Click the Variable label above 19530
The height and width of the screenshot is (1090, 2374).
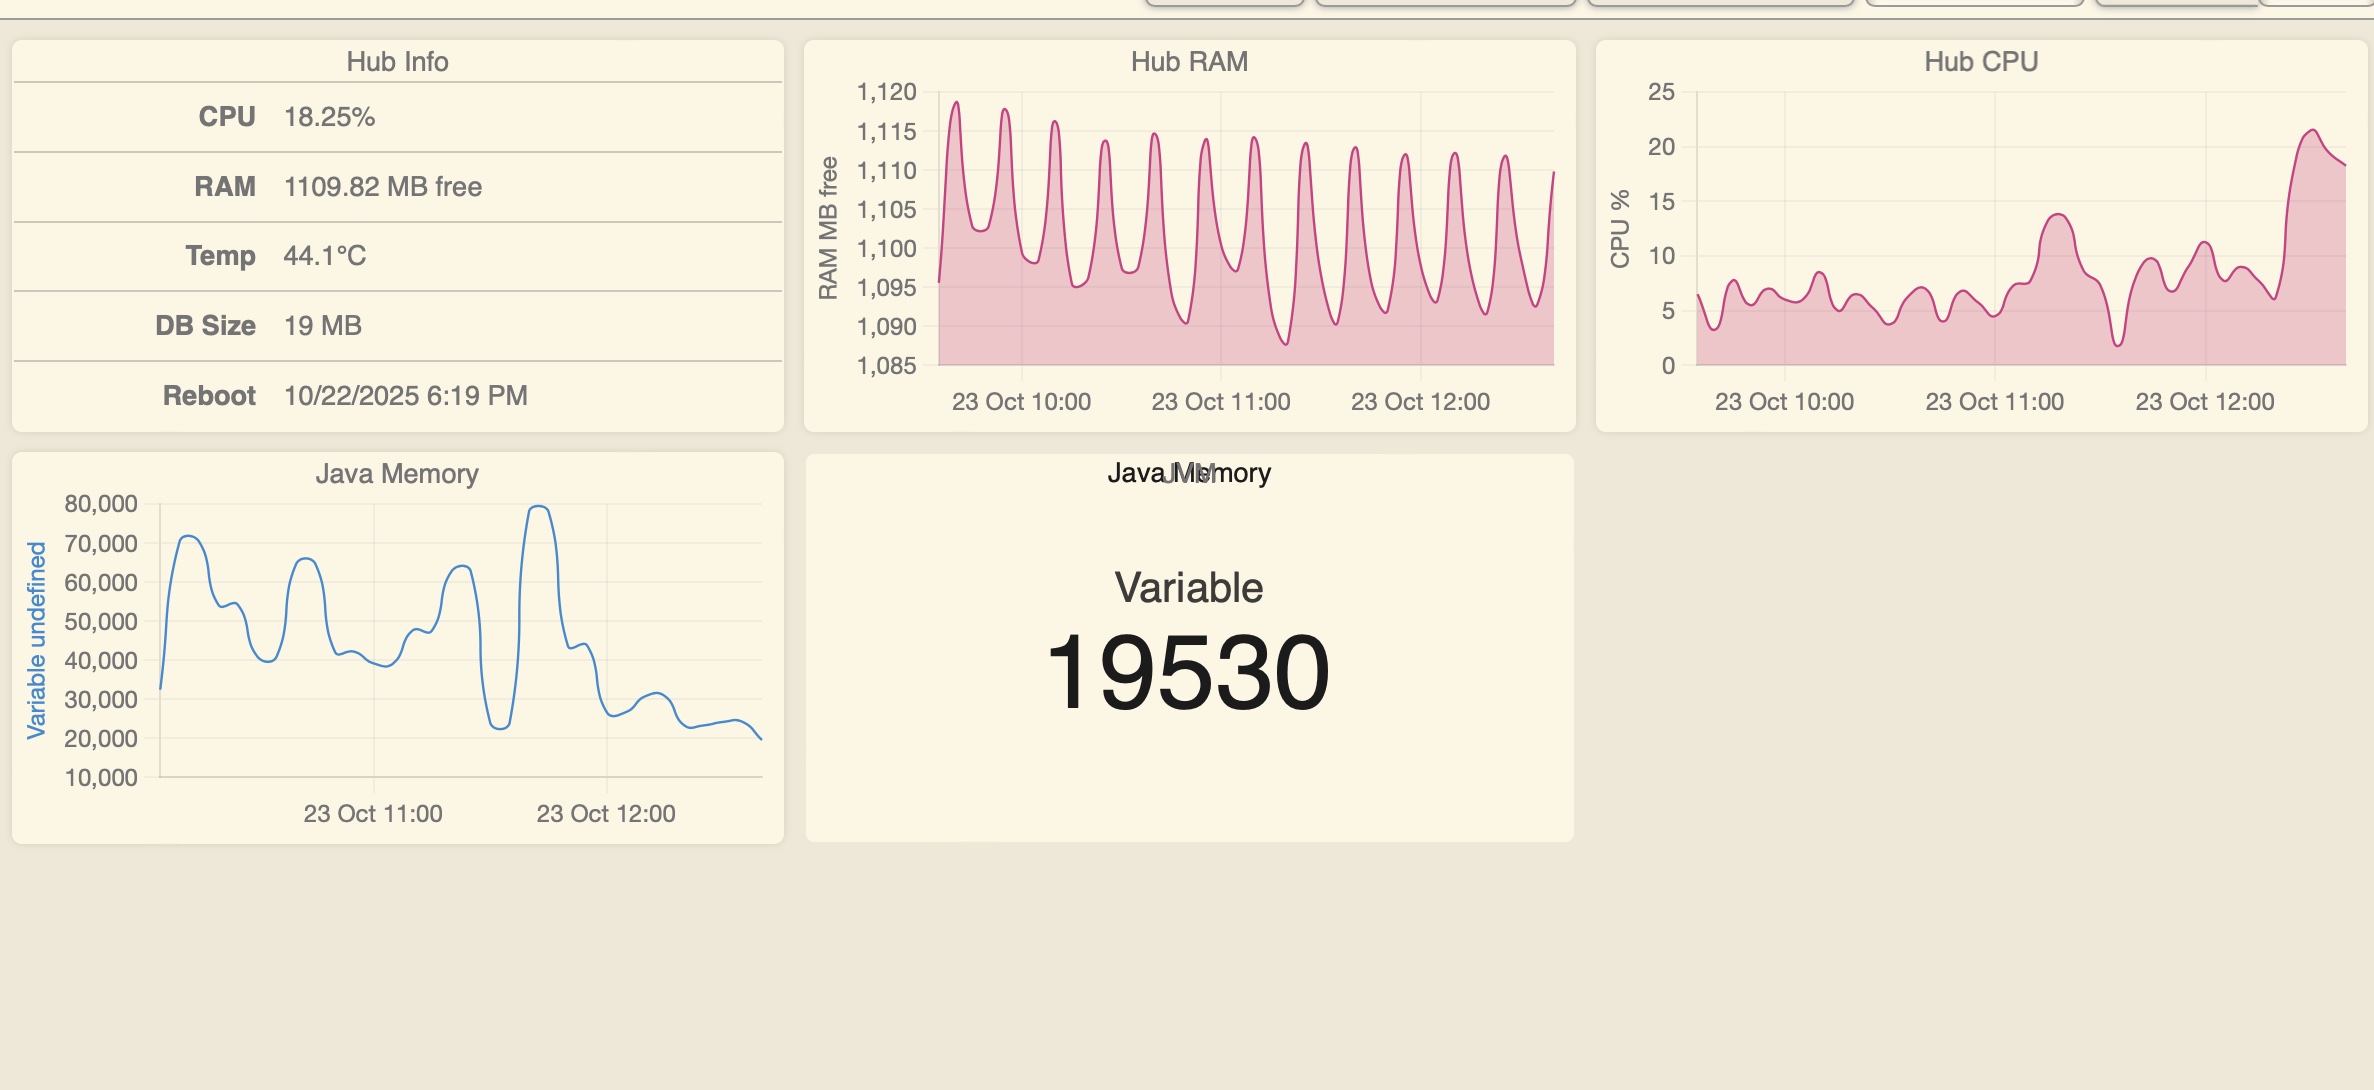click(x=1188, y=588)
